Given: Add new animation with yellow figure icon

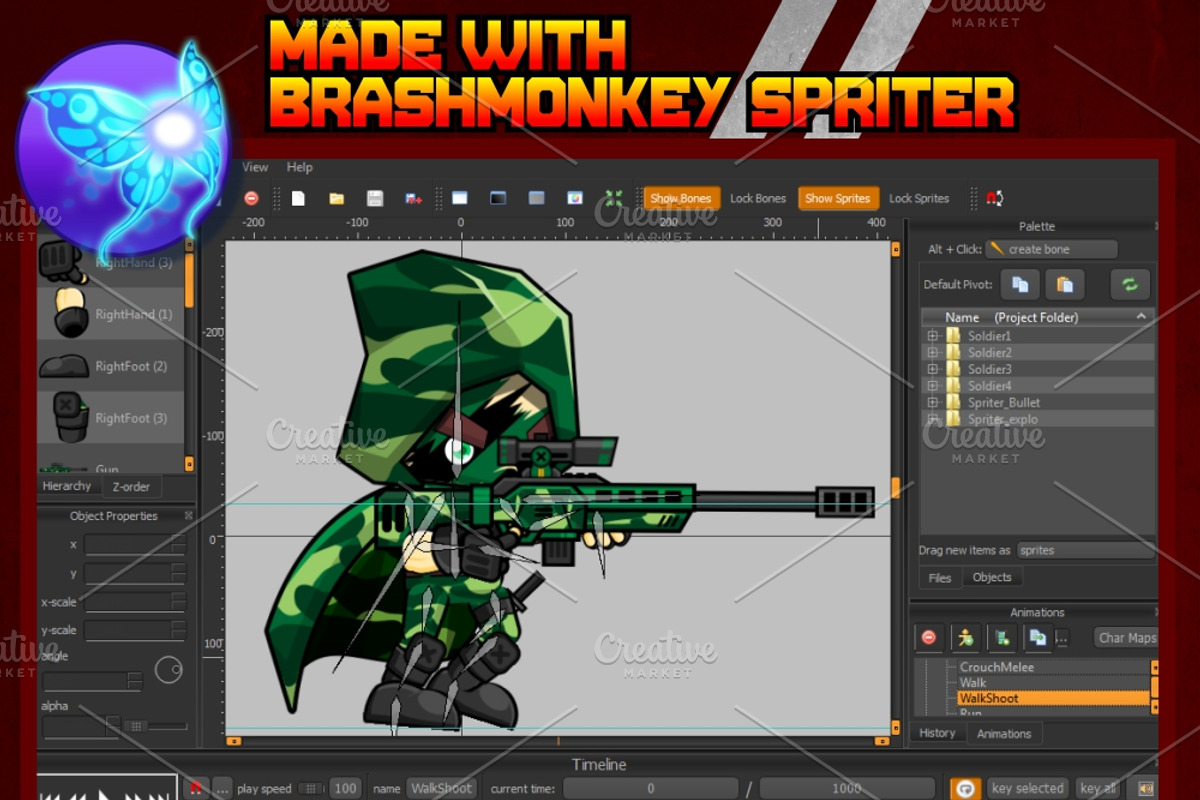Looking at the screenshot, I should tap(965, 637).
